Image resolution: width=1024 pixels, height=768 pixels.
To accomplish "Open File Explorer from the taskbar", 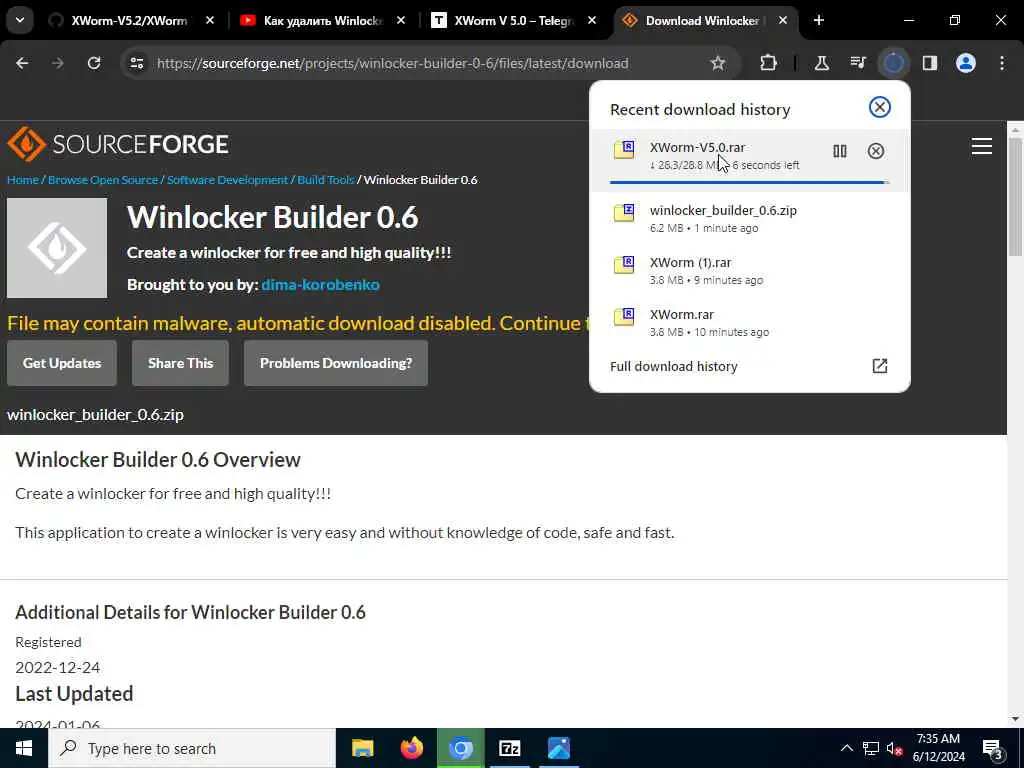I will point(362,748).
